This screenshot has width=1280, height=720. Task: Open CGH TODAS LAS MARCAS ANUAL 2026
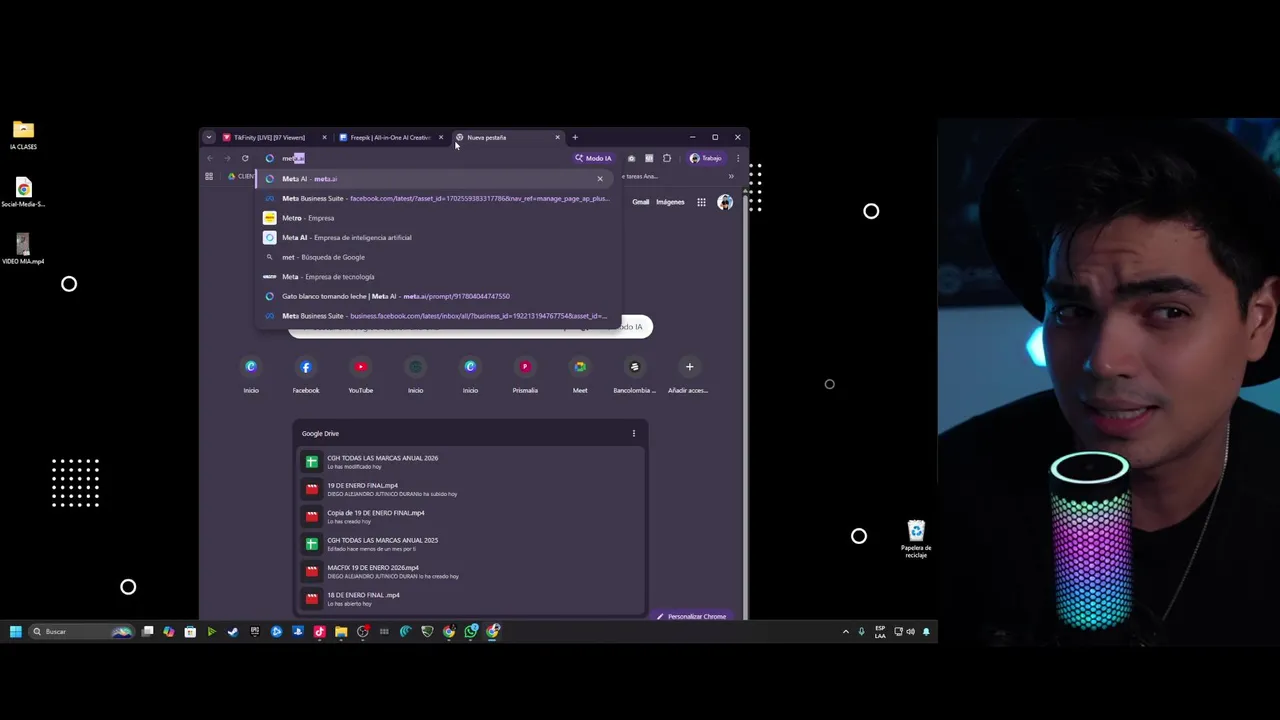[x=470, y=462]
